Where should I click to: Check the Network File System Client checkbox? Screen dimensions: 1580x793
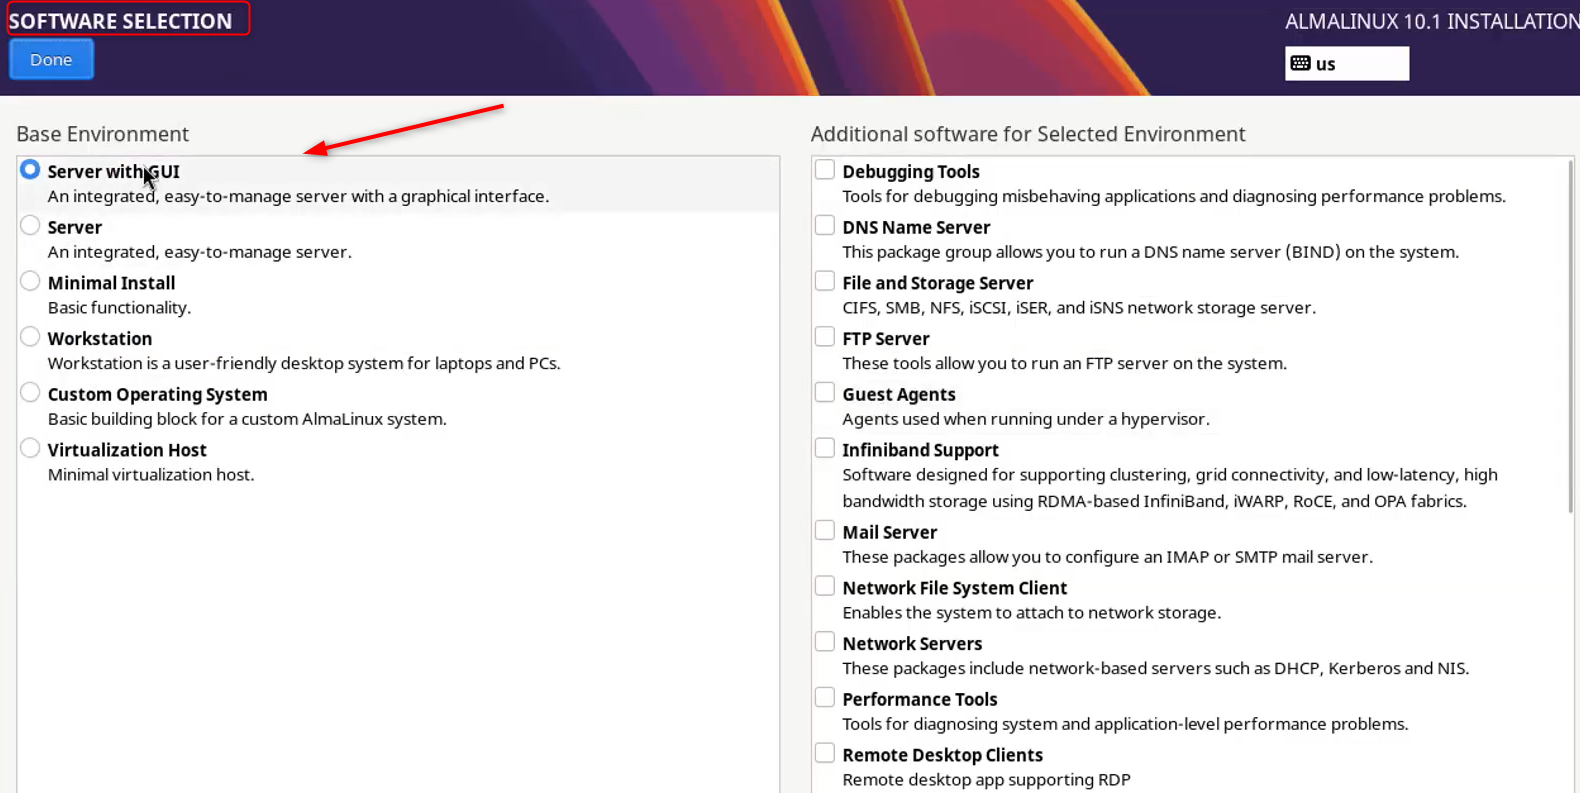pyautogui.click(x=825, y=587)
